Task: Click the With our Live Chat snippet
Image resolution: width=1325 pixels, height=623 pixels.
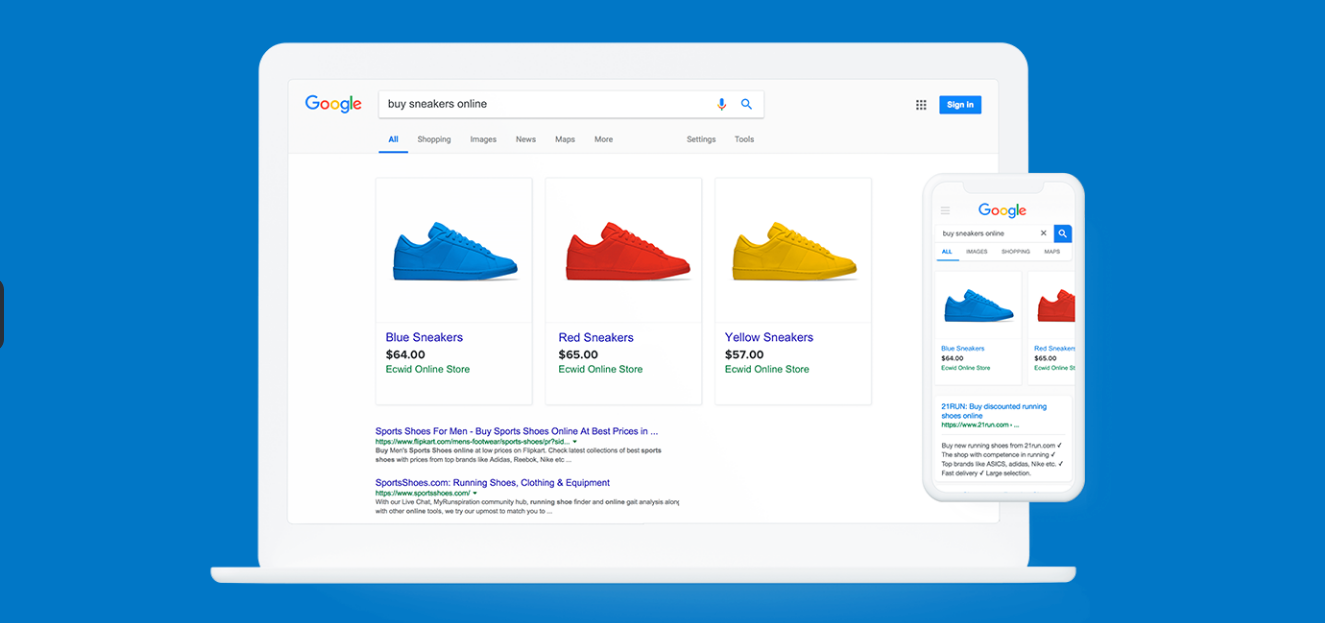Action: coord(527,506)
